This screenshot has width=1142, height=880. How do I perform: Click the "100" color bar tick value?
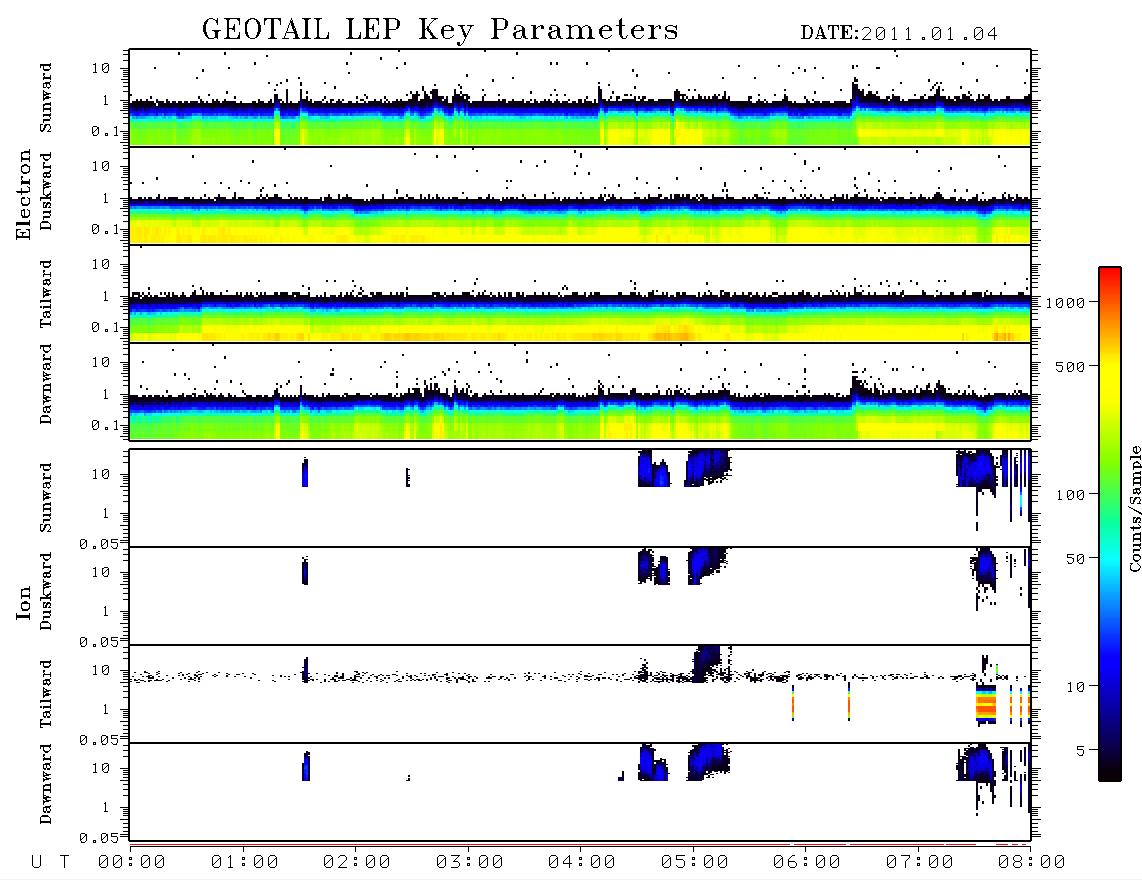[x=1071, y=495]
